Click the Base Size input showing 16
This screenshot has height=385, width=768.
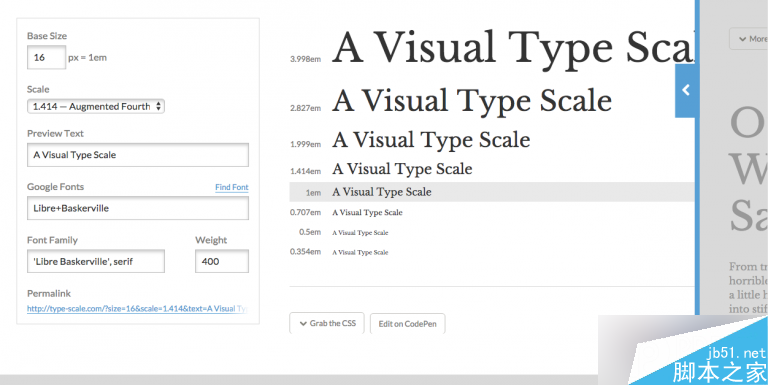[x=46, y=57]
